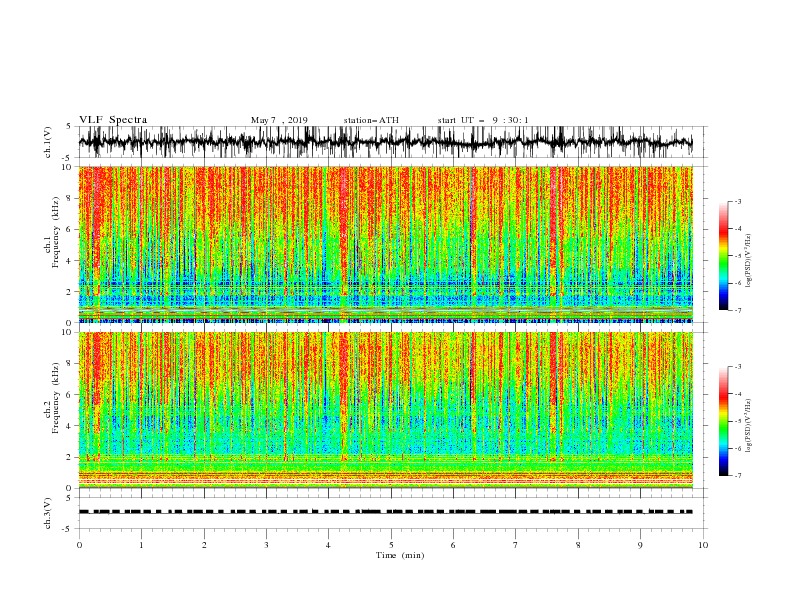The height and width of the screenshot is (612, 792).
Task: Click the "-7" label on ch.2 color bar
Action: [x=738, y=476]
